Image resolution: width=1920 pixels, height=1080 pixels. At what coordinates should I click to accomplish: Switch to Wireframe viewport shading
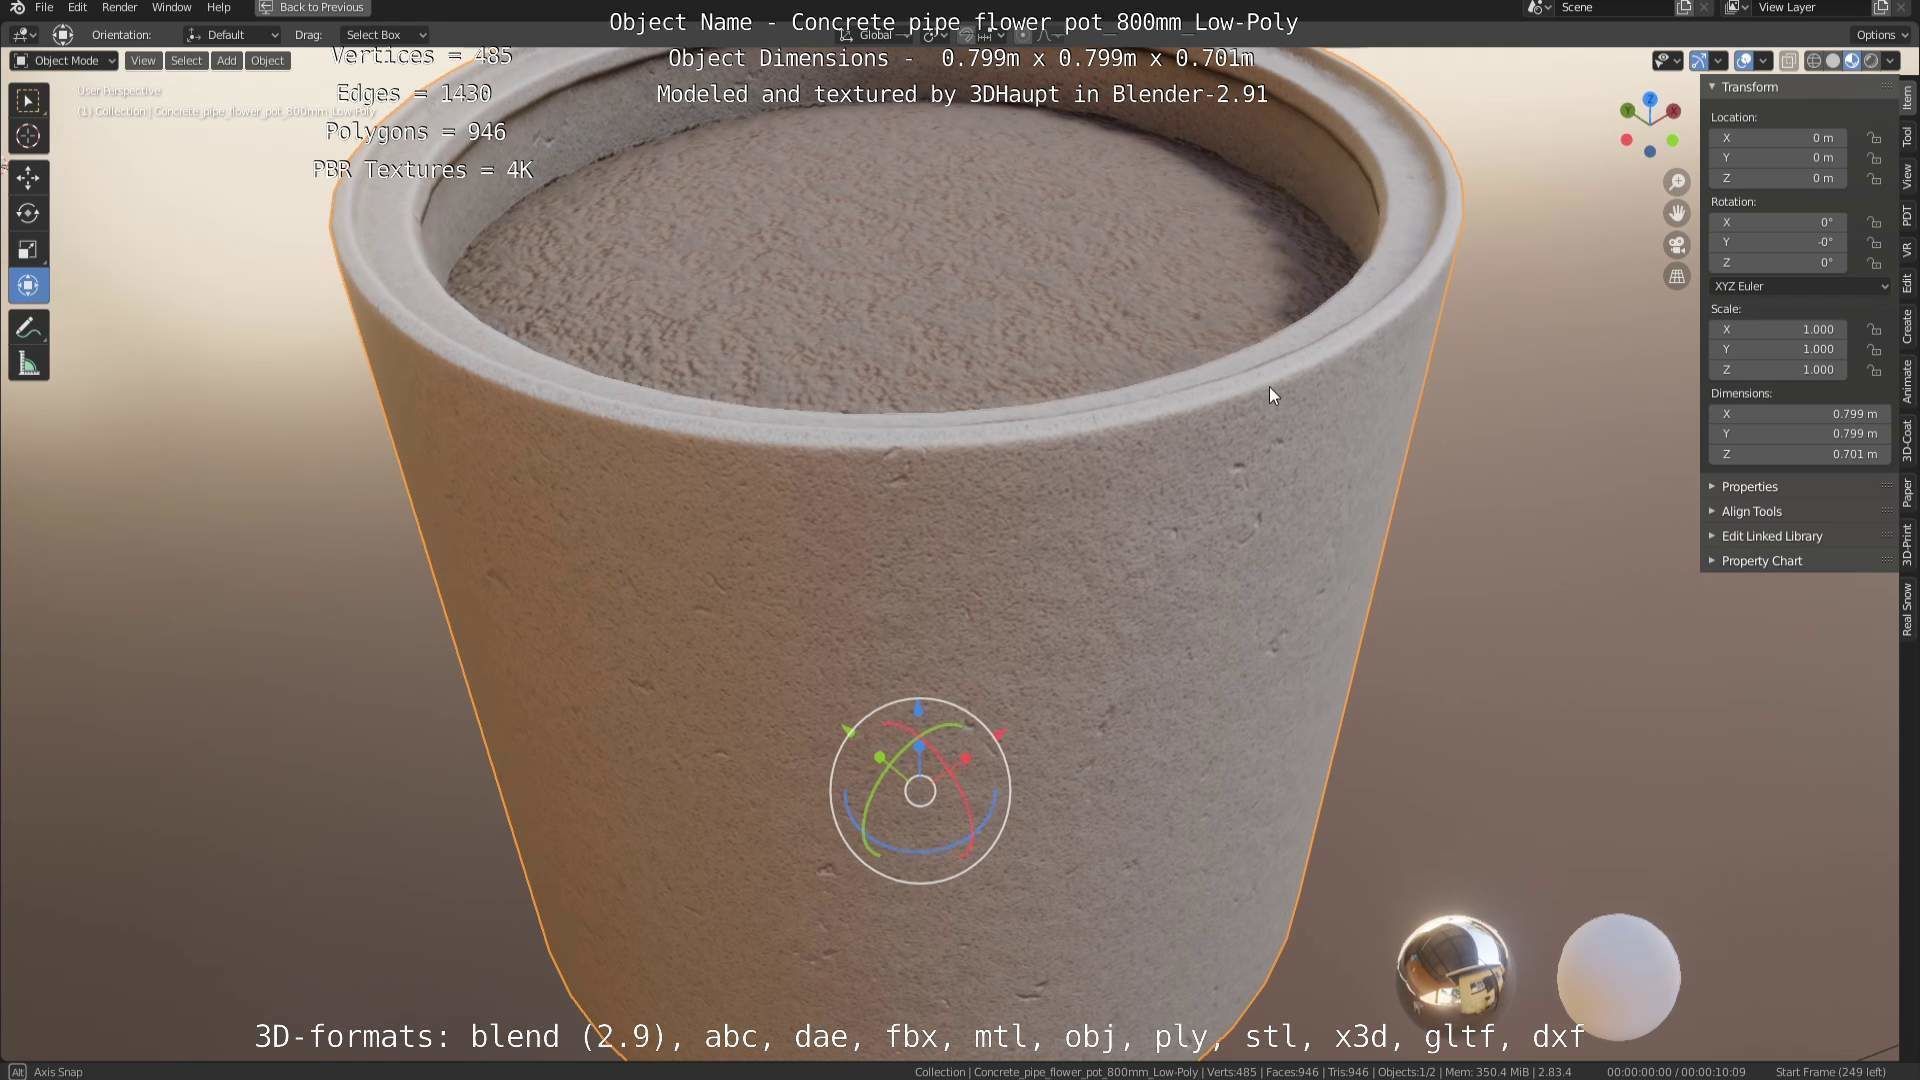pyautogui.click(x=1814, y=61)
